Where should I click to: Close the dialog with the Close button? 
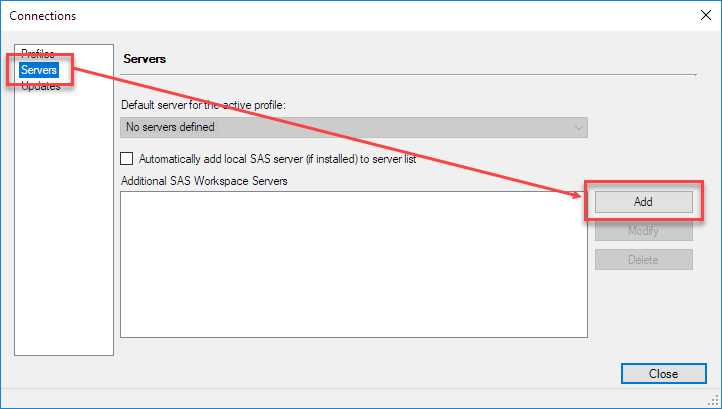tap(662, 374)
